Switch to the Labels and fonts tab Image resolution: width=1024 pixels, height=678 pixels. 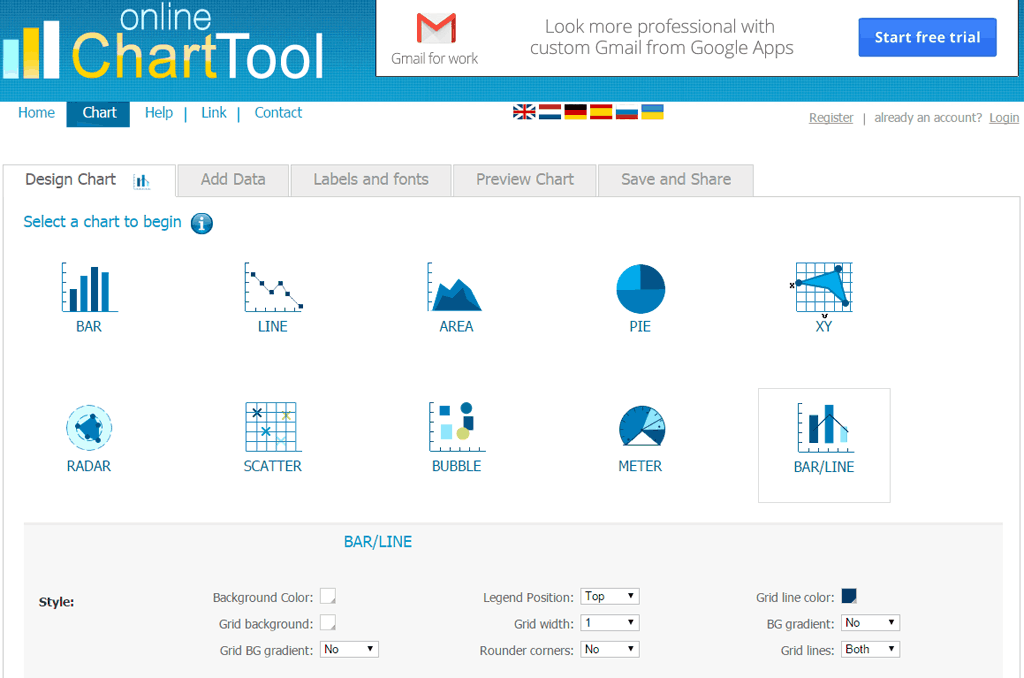point(371,180)
